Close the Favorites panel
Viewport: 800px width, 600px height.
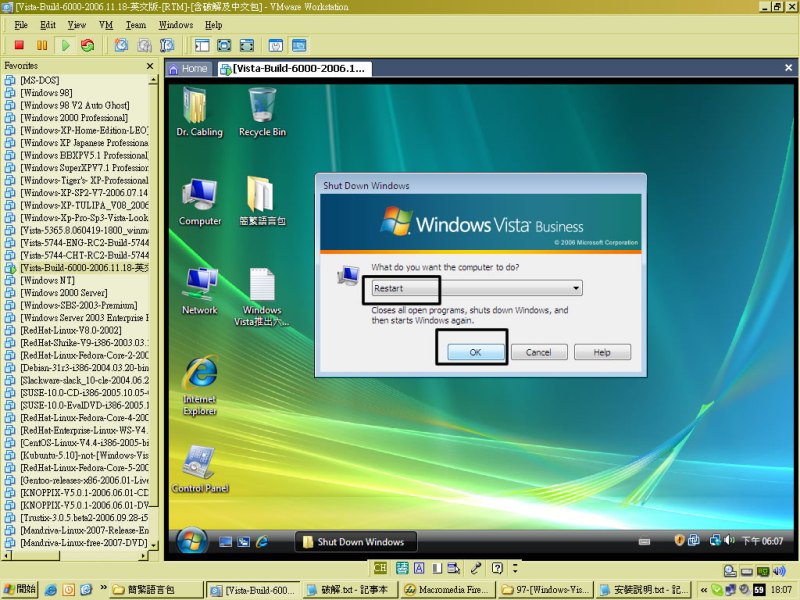[x=149, y=66]
